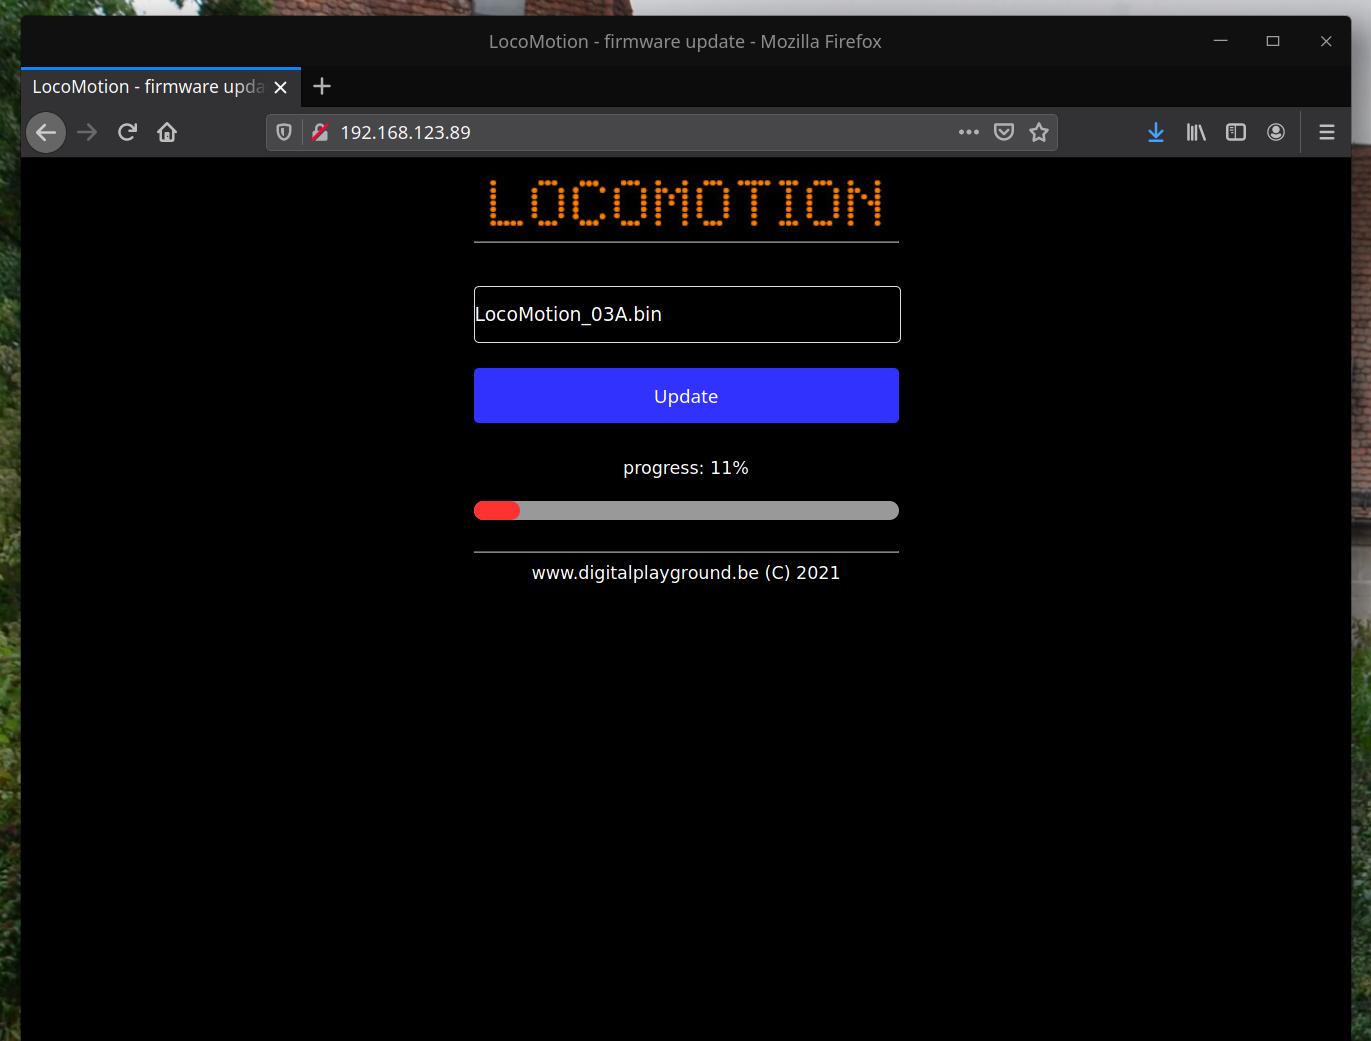This screenshot has height=1041, width=1371.
Task: Open page actions three-dot menu
Action: click(968, 132)
